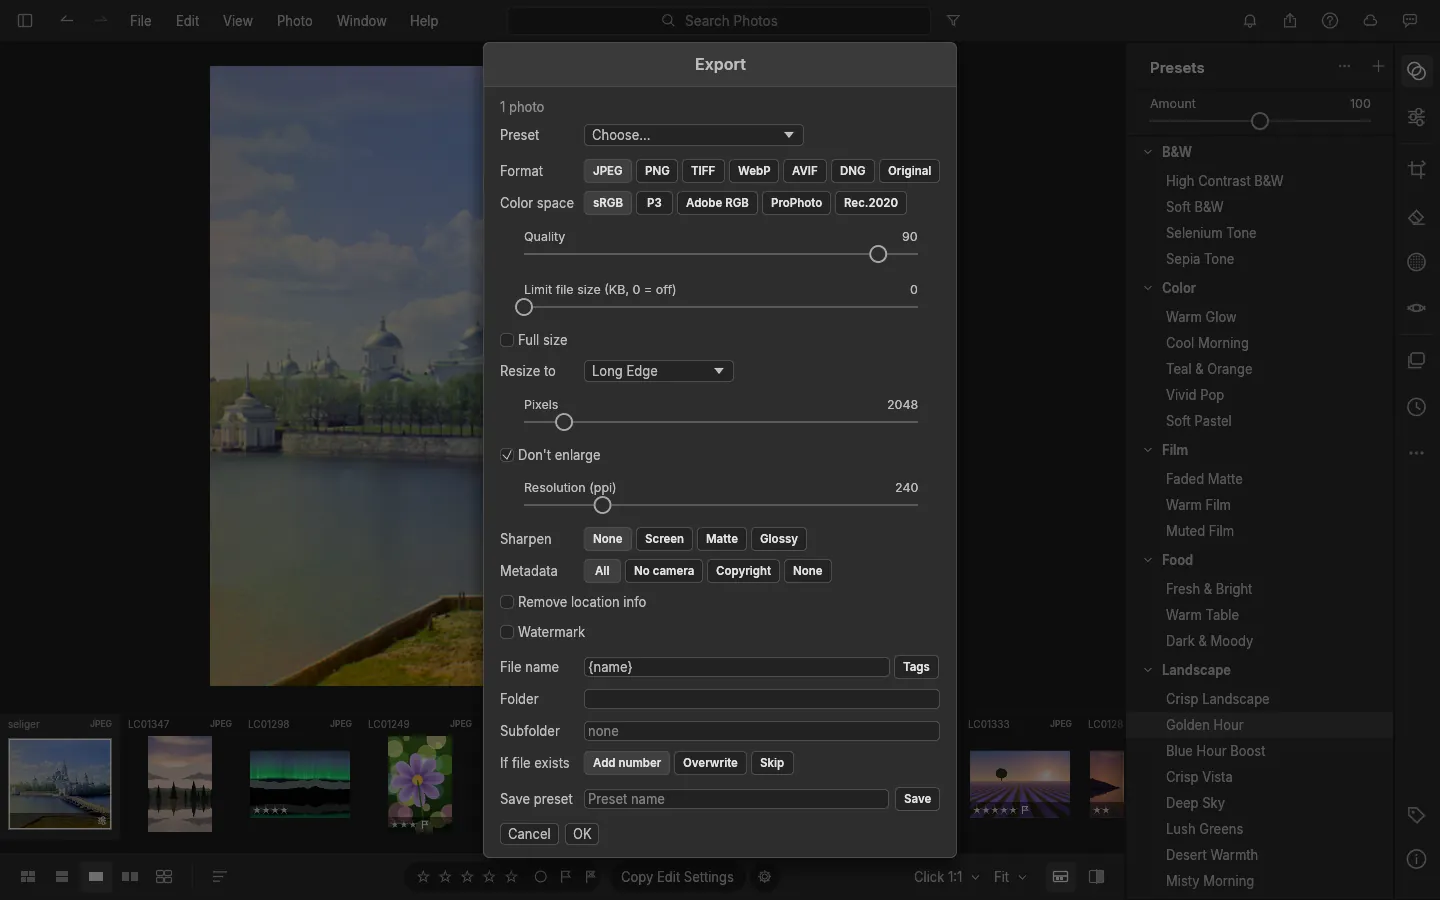Image resolution: width=1440 pixels, height=900 pixels.
Task: Click the Tags button beside File name
Action: click(916, 667)
